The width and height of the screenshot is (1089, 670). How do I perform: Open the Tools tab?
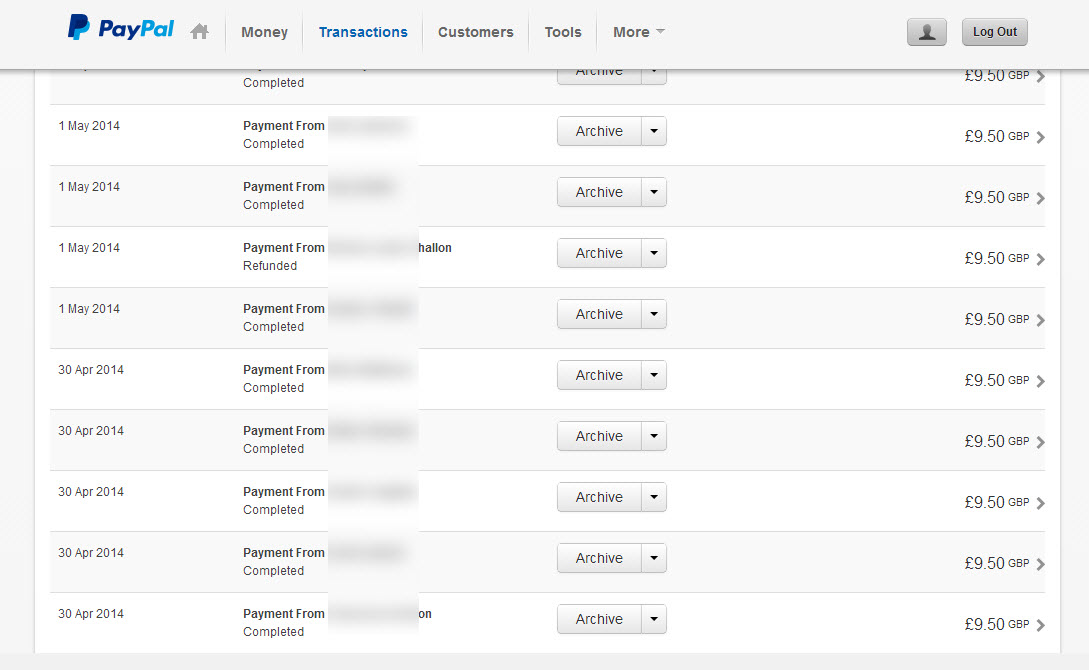coord(562,32)
